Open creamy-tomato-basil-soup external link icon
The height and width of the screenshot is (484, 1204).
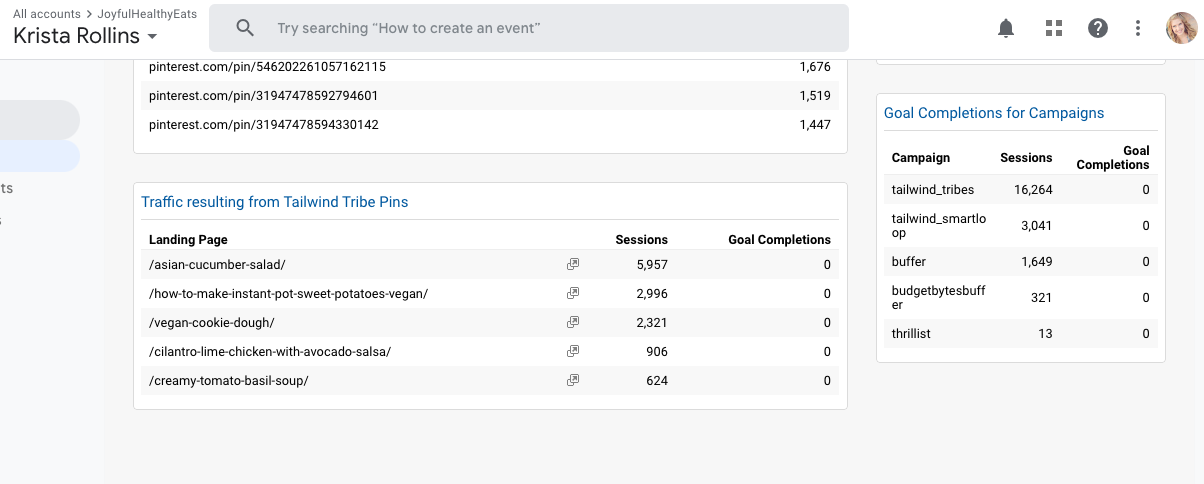(x=573, y=381)
